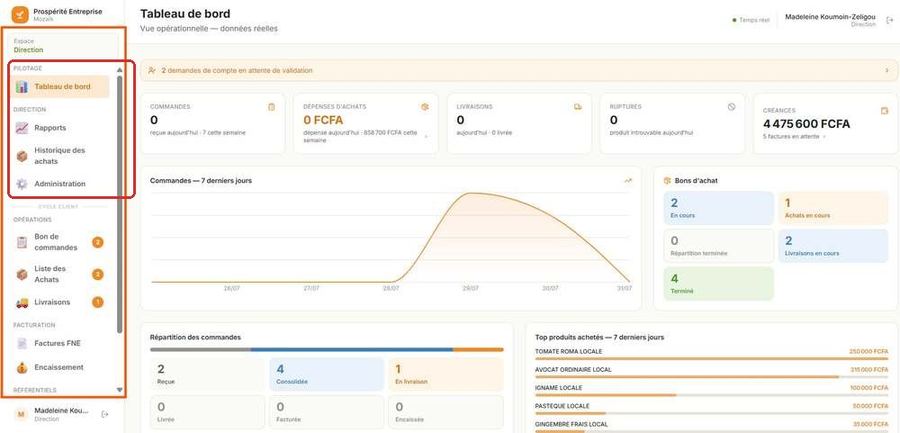Click the sidebar scroll down arrow
This screenshot has width=900, height=433.
point(119,390)
